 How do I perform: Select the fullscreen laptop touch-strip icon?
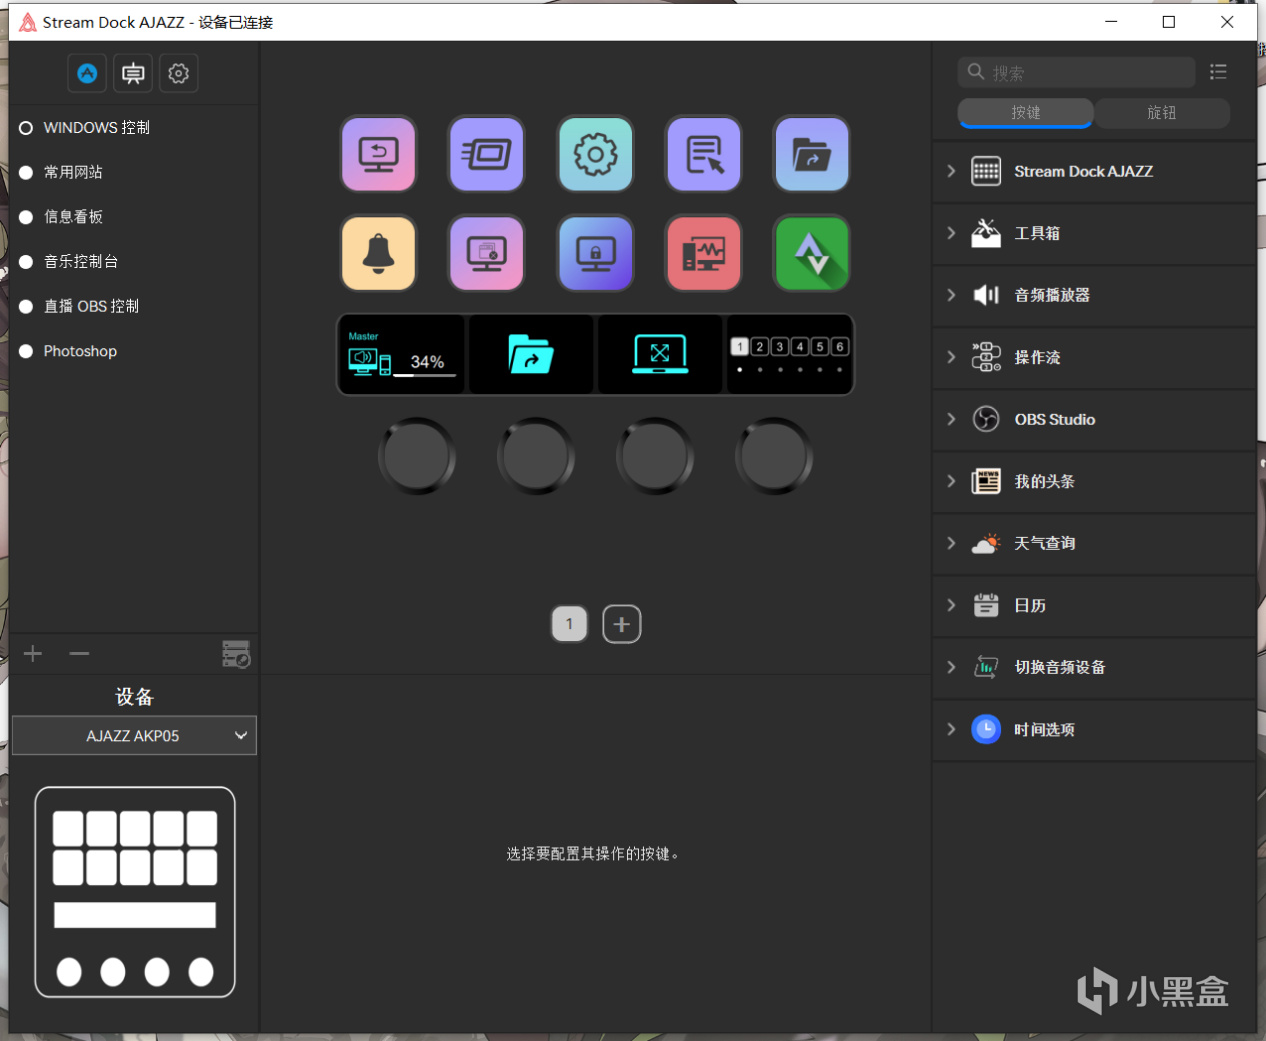[x=660, y=354]
